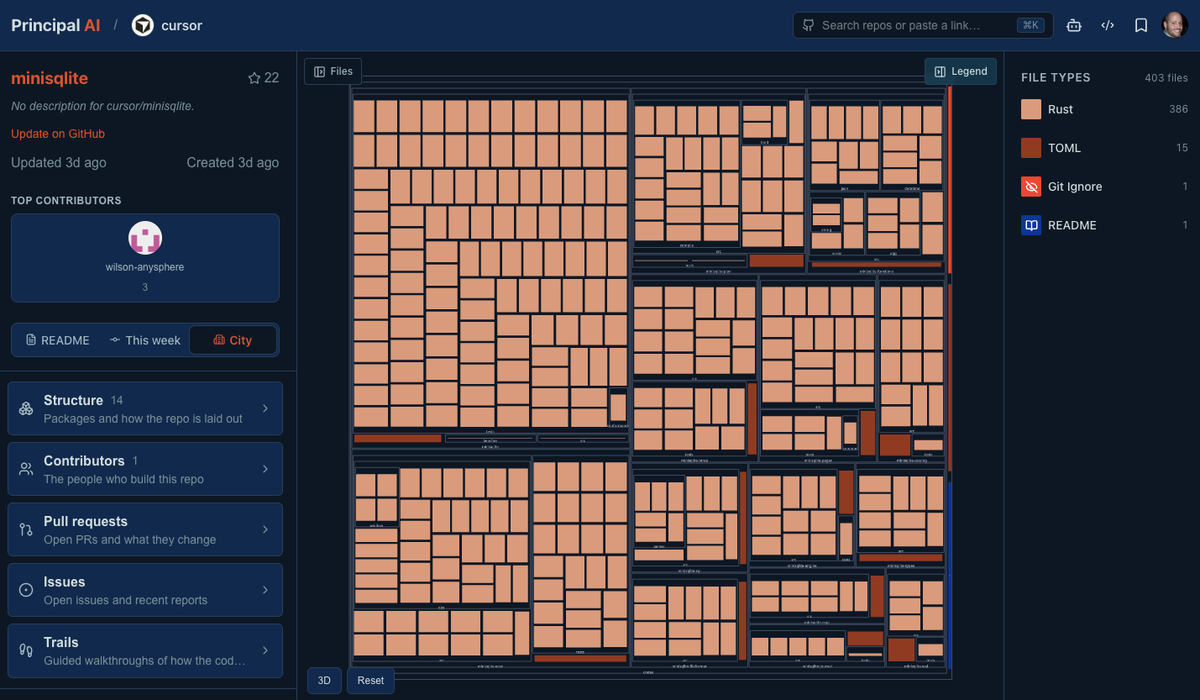Click the cursor breadcrumb link
This screenshot has height=700, width=1200.
click(181, 25)
